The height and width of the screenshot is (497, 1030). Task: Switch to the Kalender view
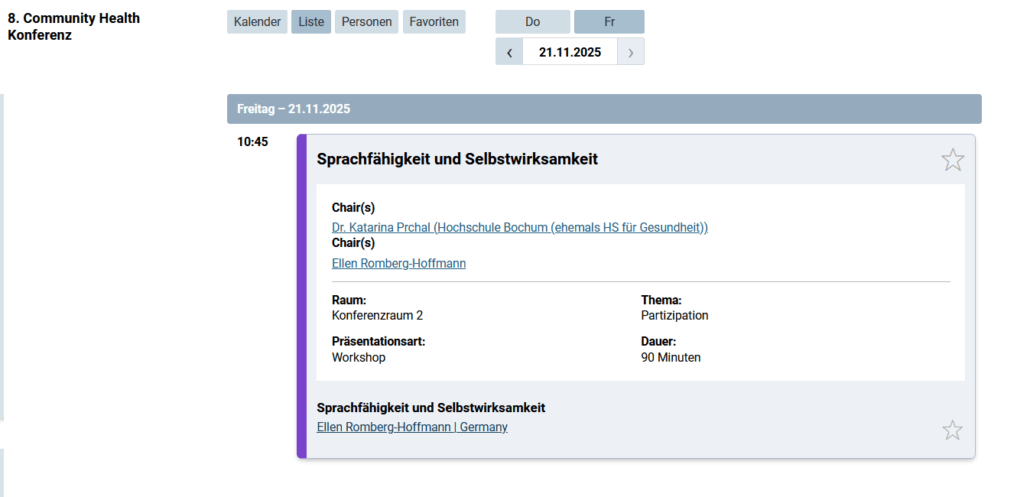[257, 22]
